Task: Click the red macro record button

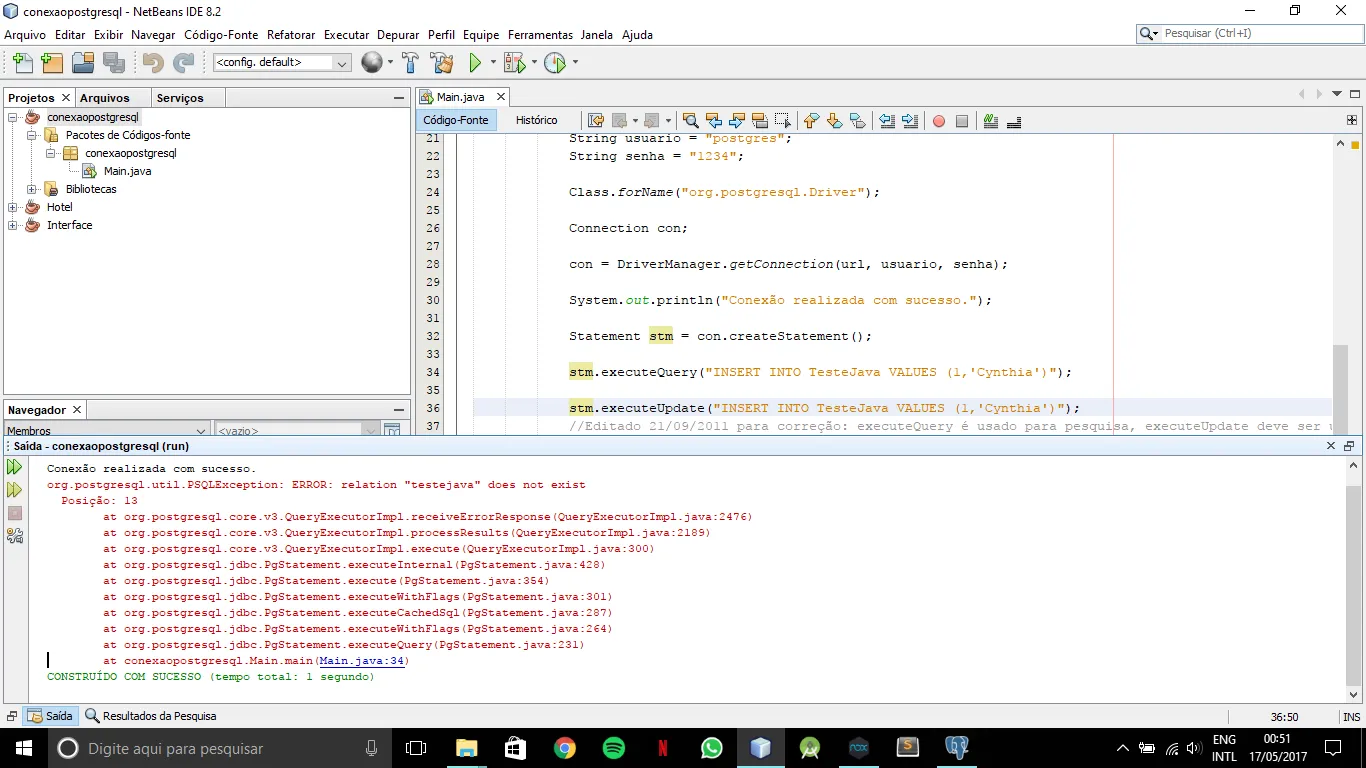Action: [938, 121]
